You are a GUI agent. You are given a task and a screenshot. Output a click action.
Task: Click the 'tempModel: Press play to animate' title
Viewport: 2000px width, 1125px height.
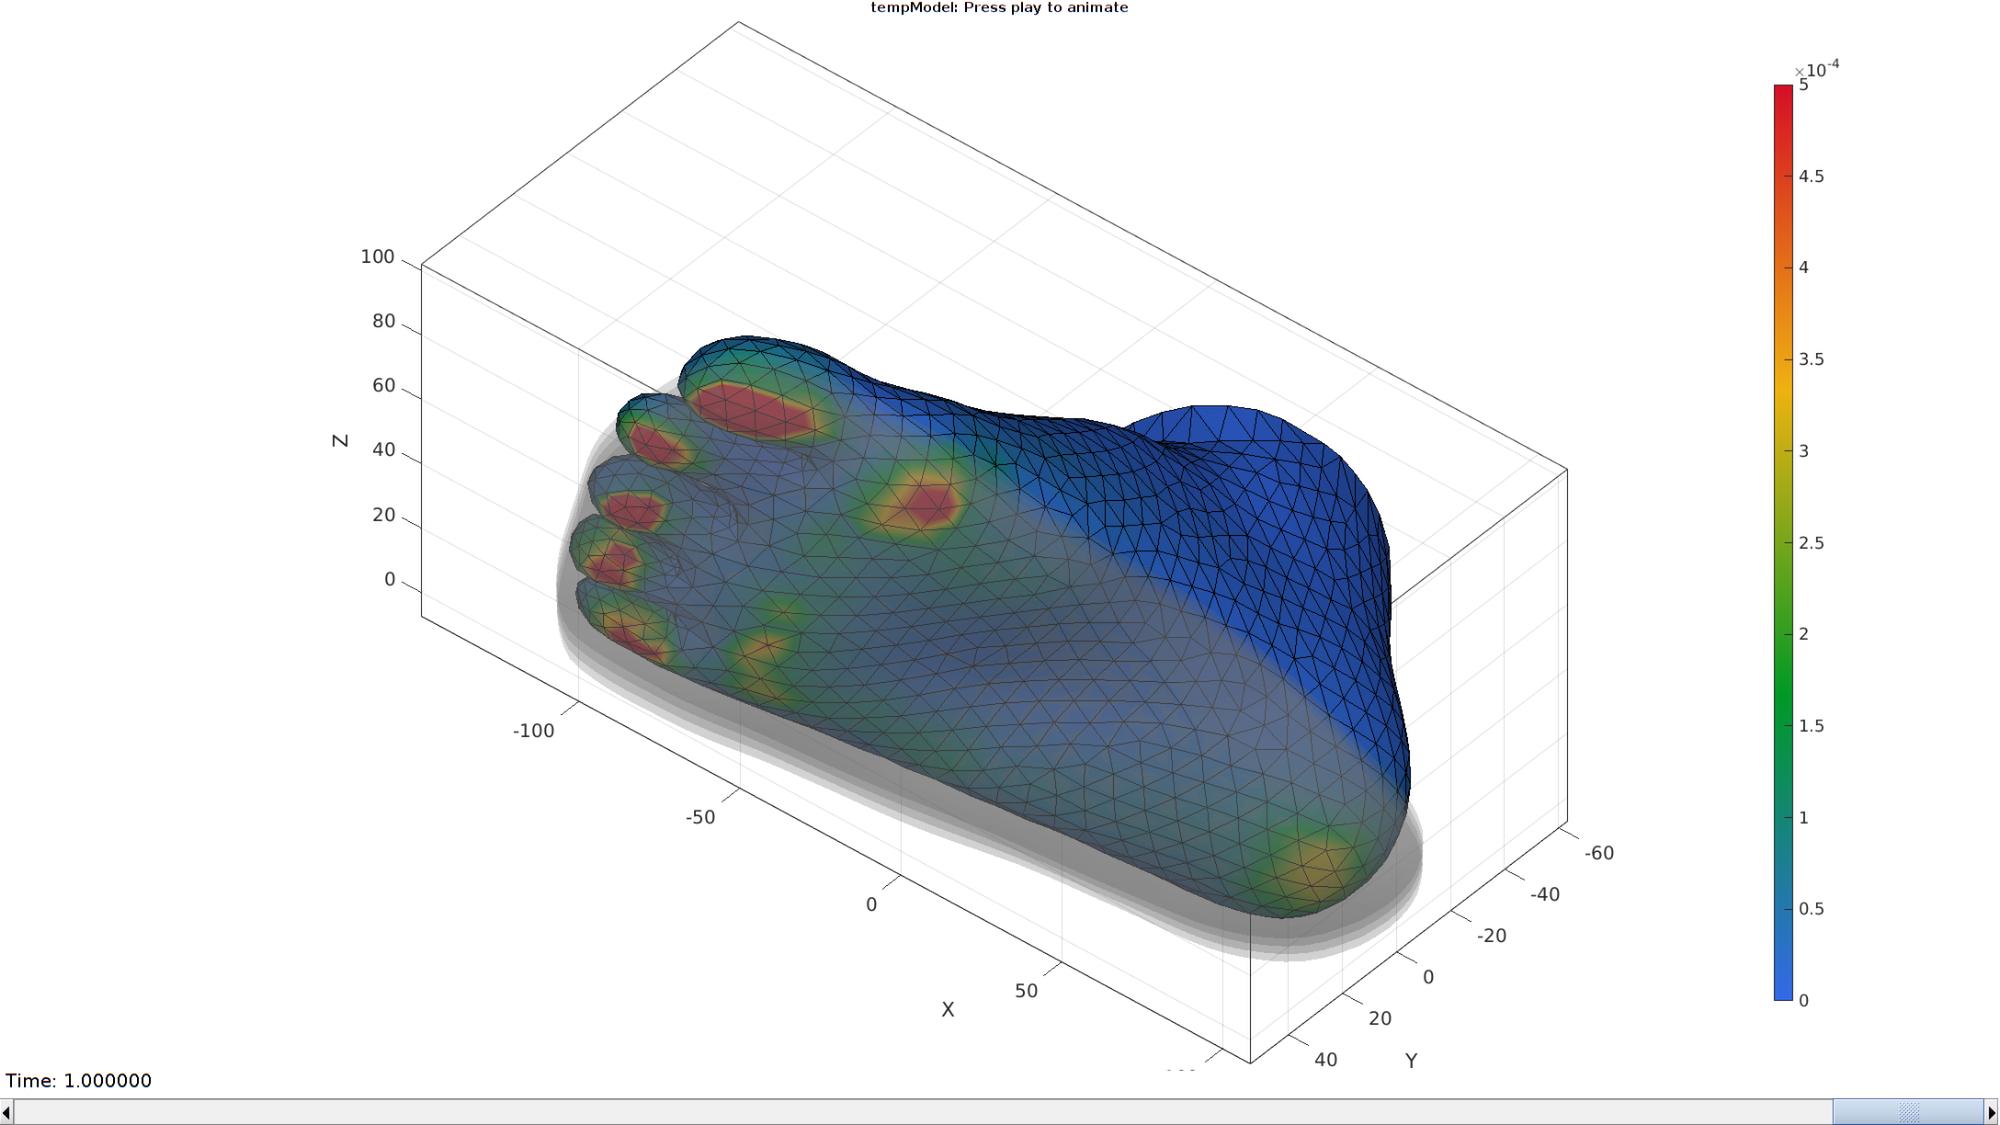point(999,7)
